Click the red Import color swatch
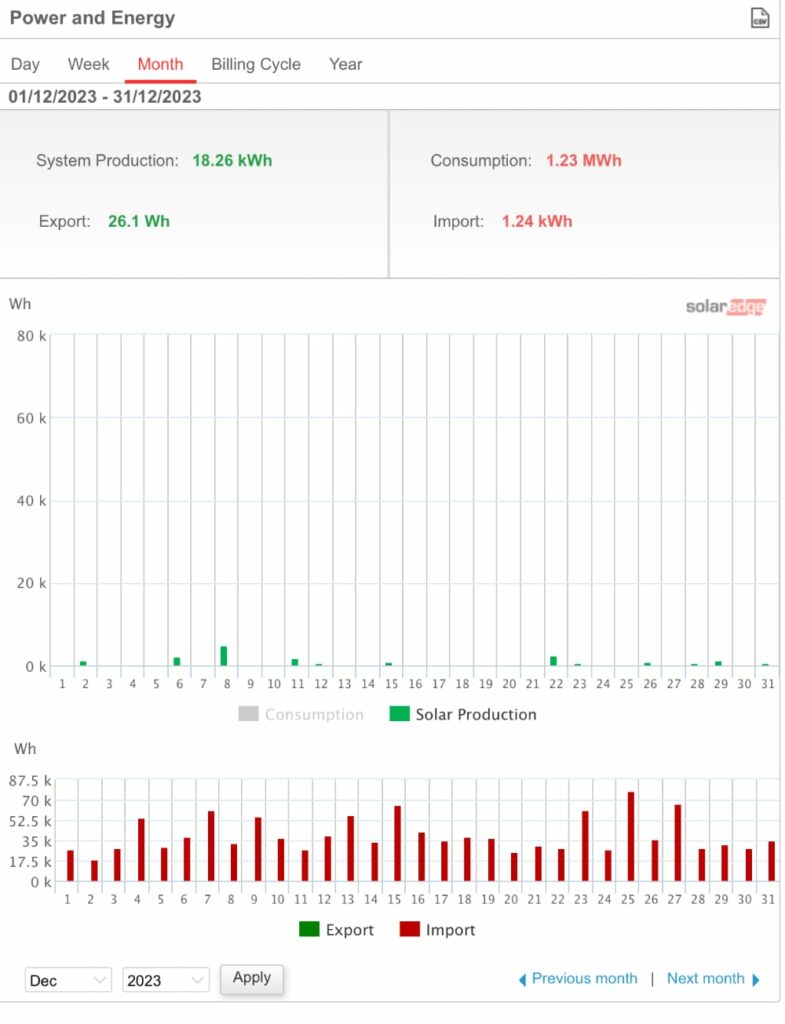Viewport: 785px width, 1024px height. [x=409, y=929]
